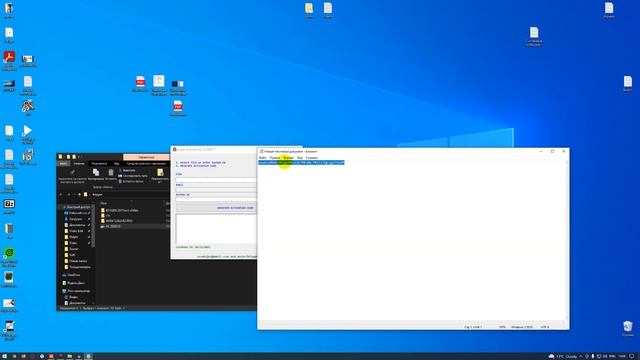This screenshot has width=640, height=360.
Task: Switch to the Главная tab in File Explorer
Action: 79,164
